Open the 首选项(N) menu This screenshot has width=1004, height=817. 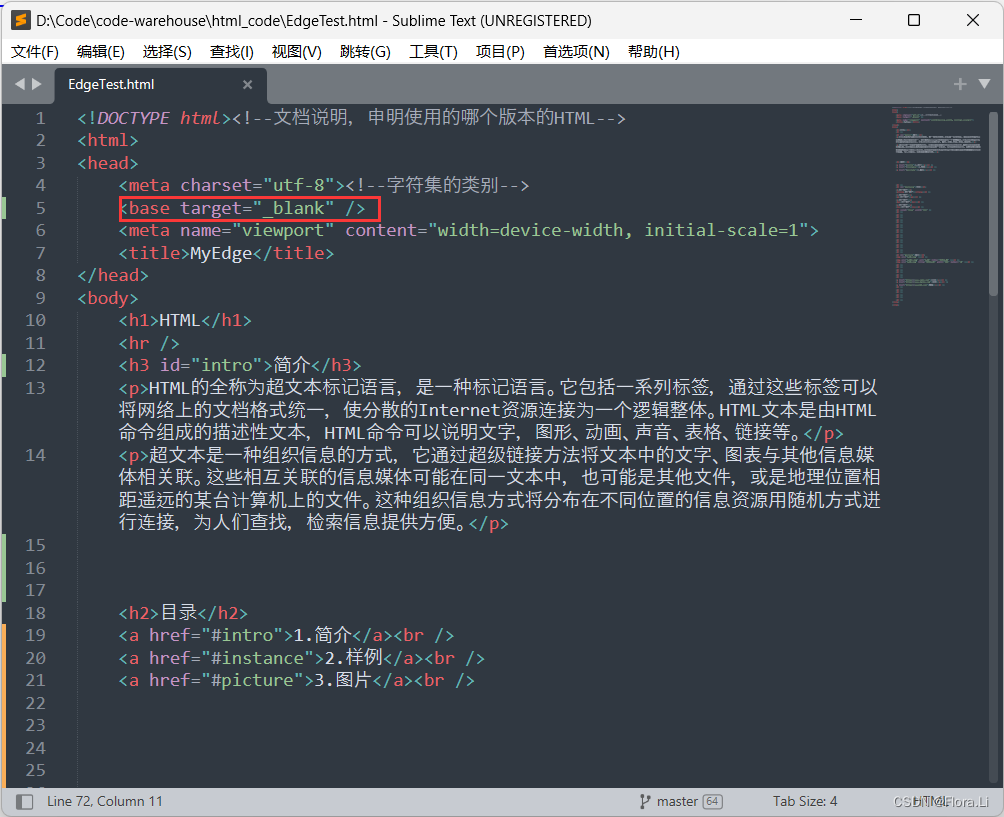[576, 51]
